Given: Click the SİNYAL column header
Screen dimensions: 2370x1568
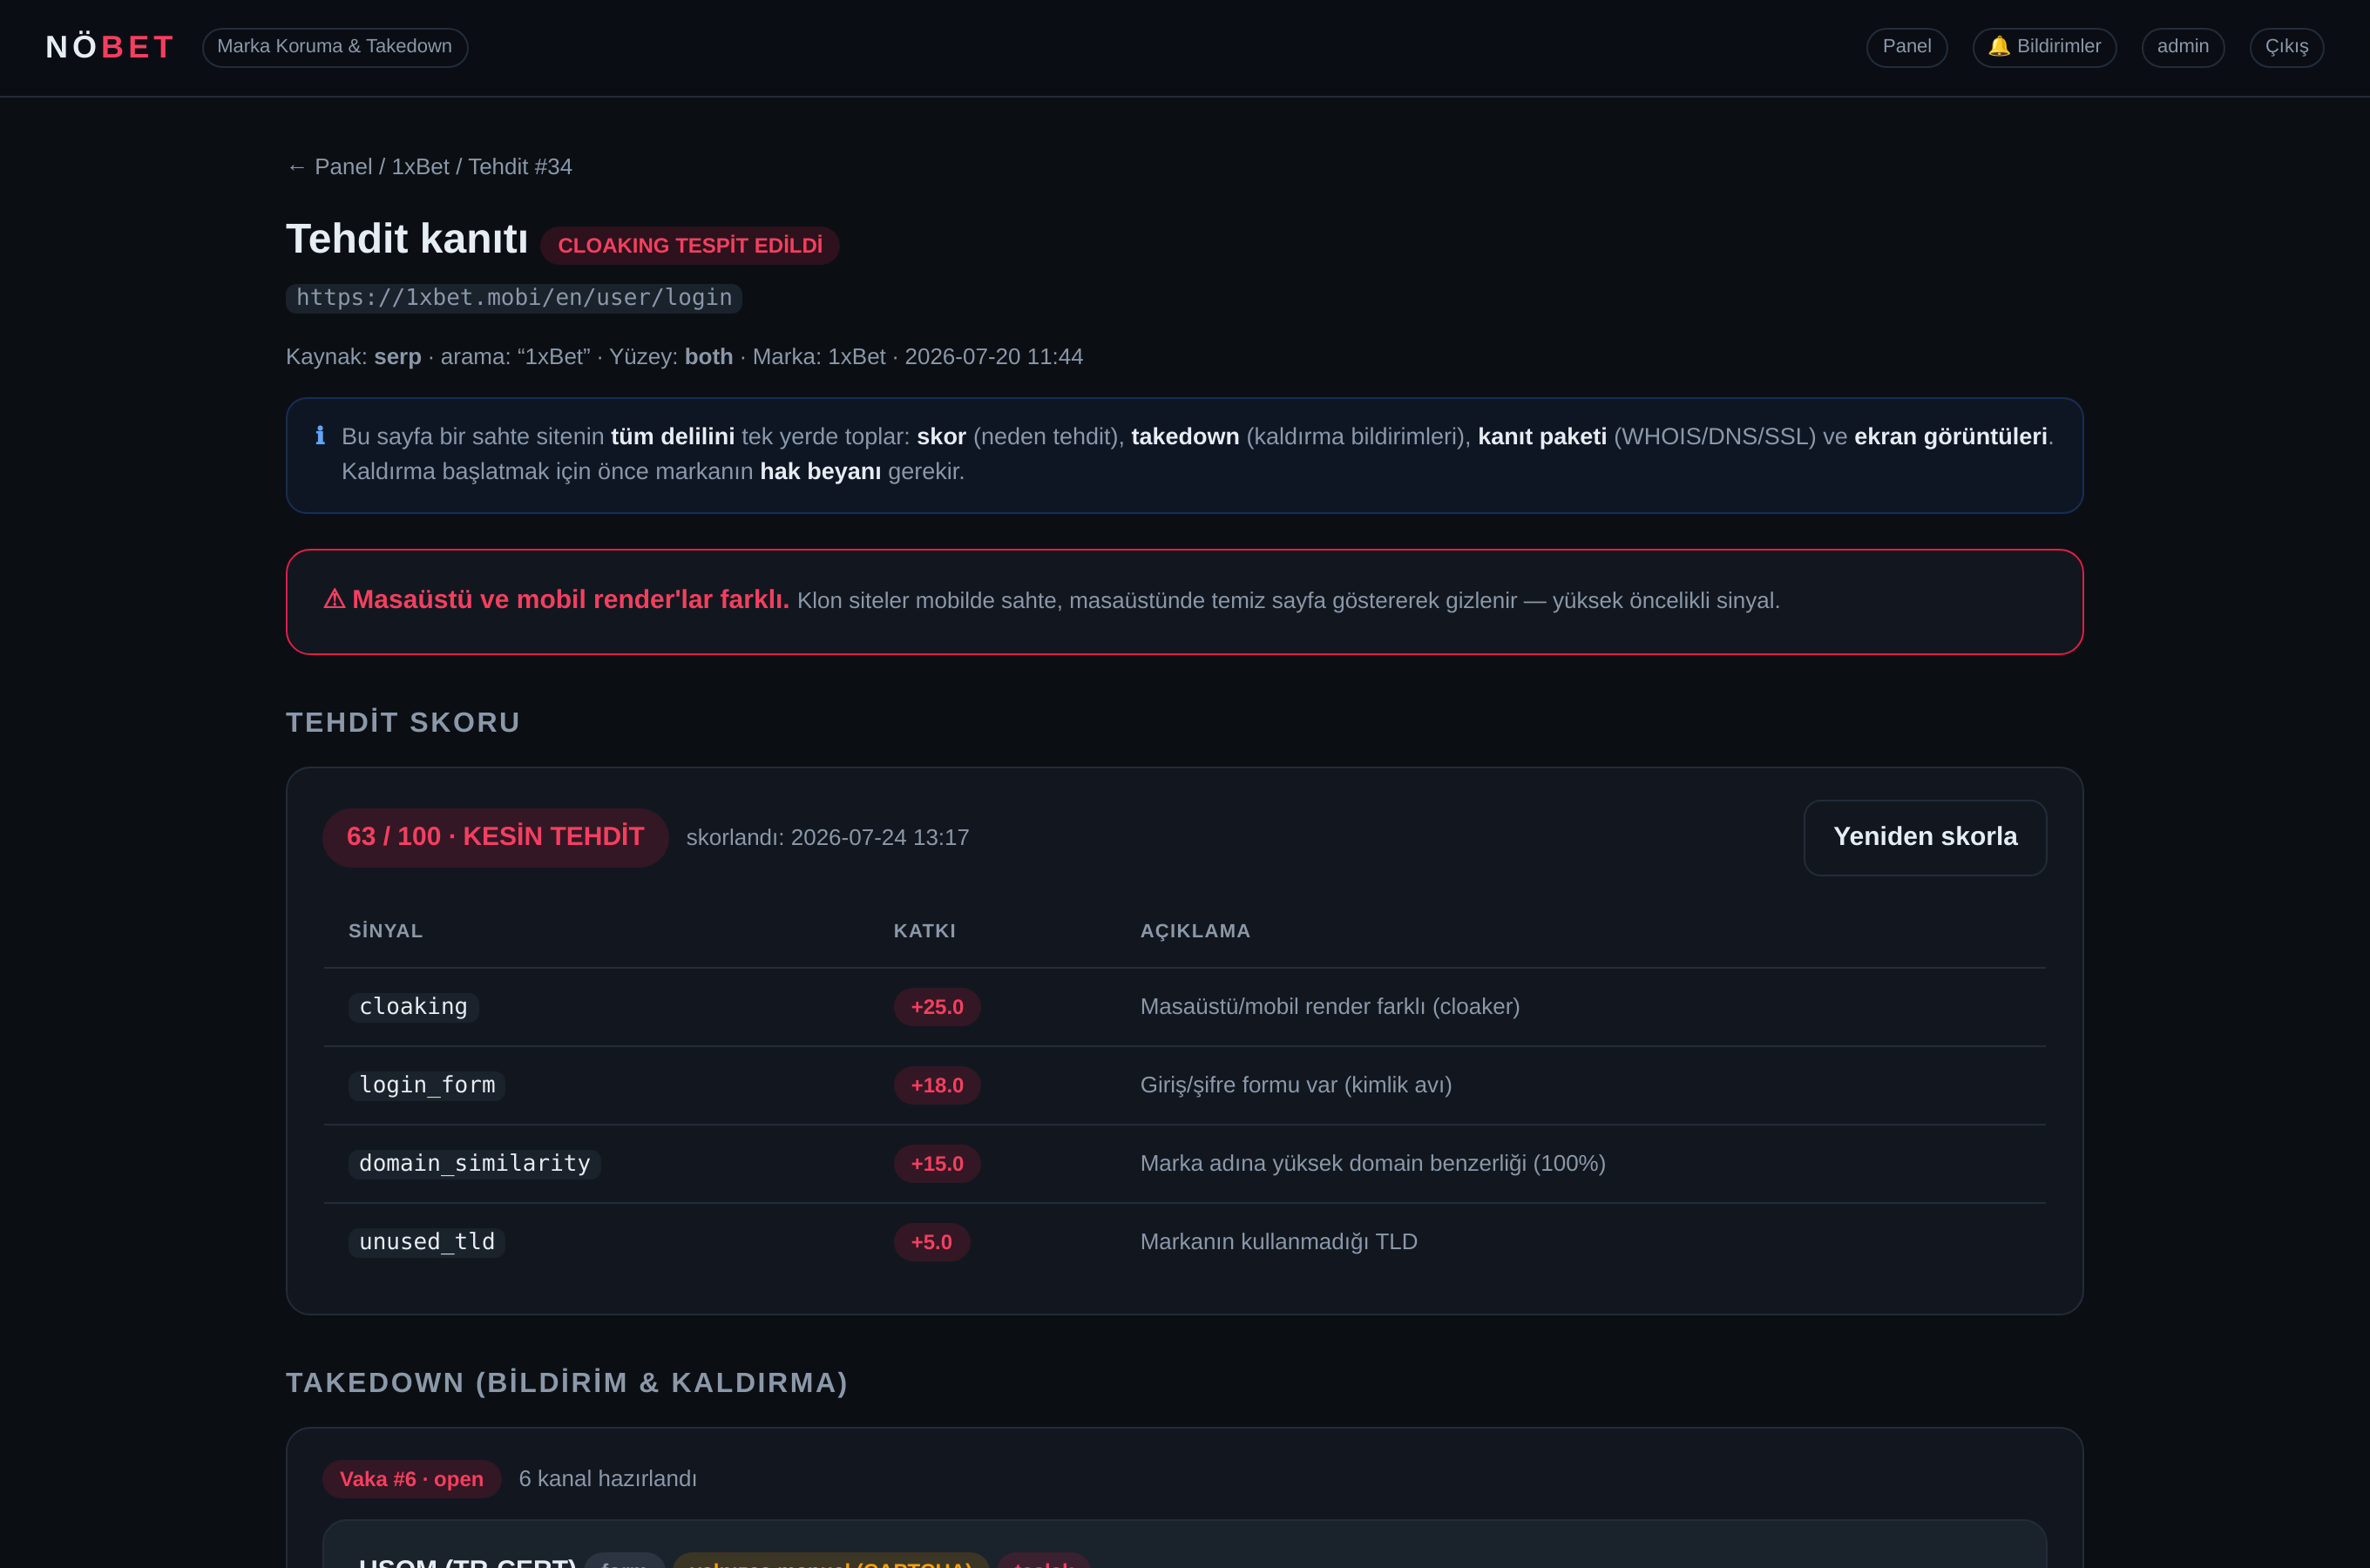Looking at the screenshot, I should 385,931.
